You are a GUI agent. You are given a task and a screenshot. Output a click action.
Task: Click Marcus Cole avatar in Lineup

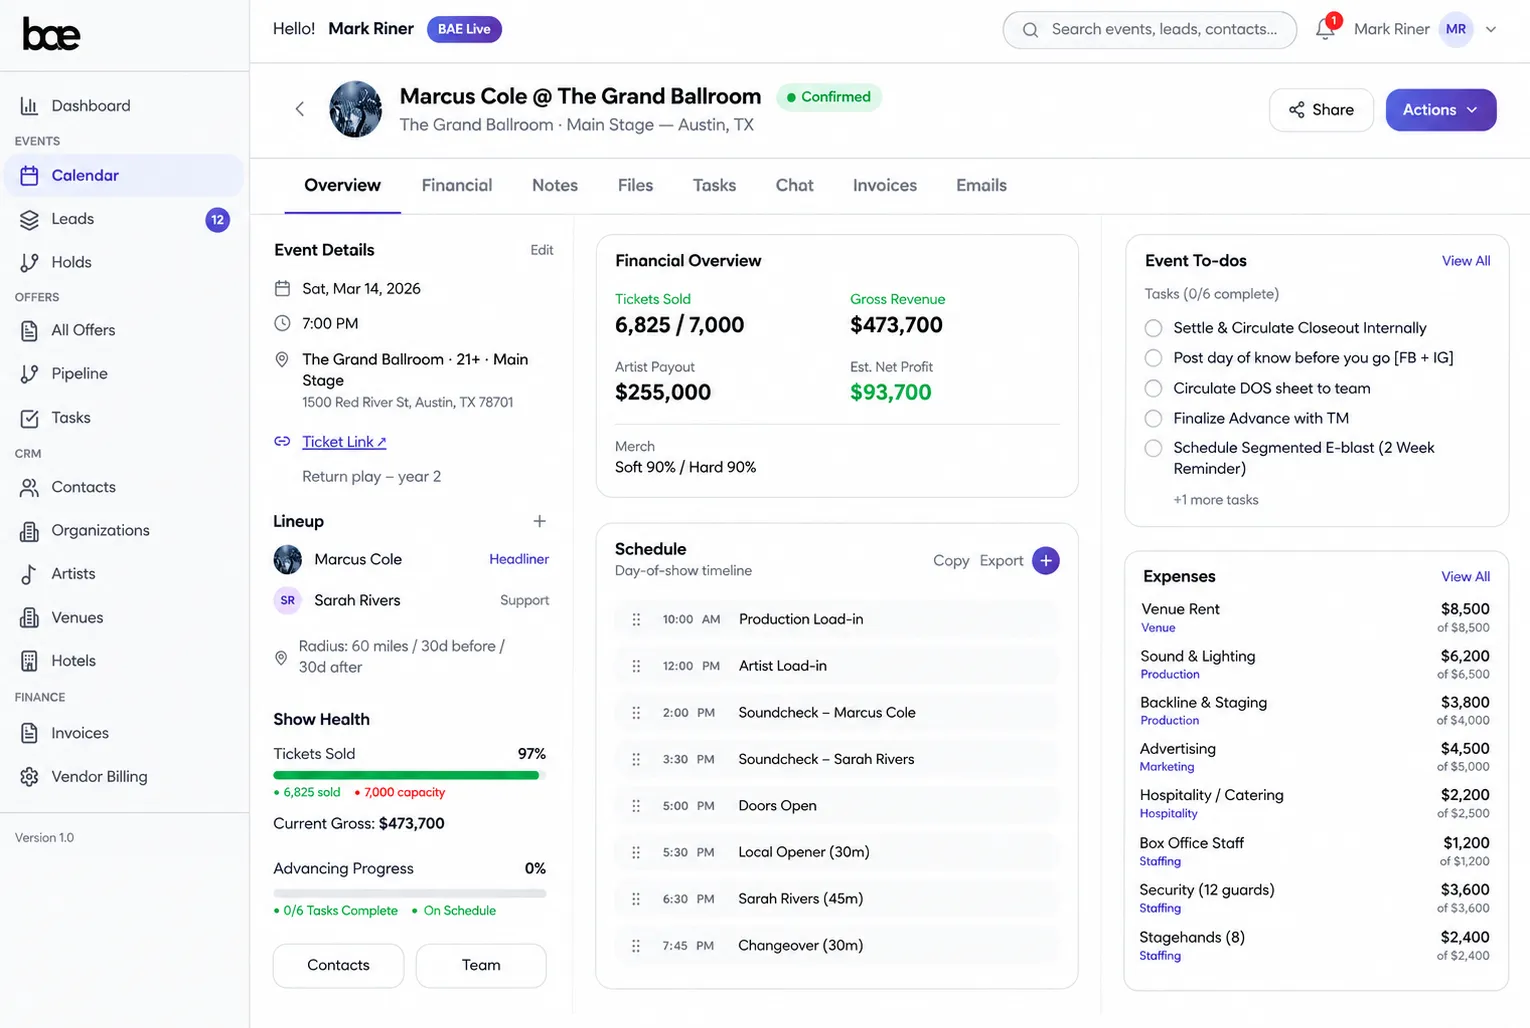click(x=288, y=559)
